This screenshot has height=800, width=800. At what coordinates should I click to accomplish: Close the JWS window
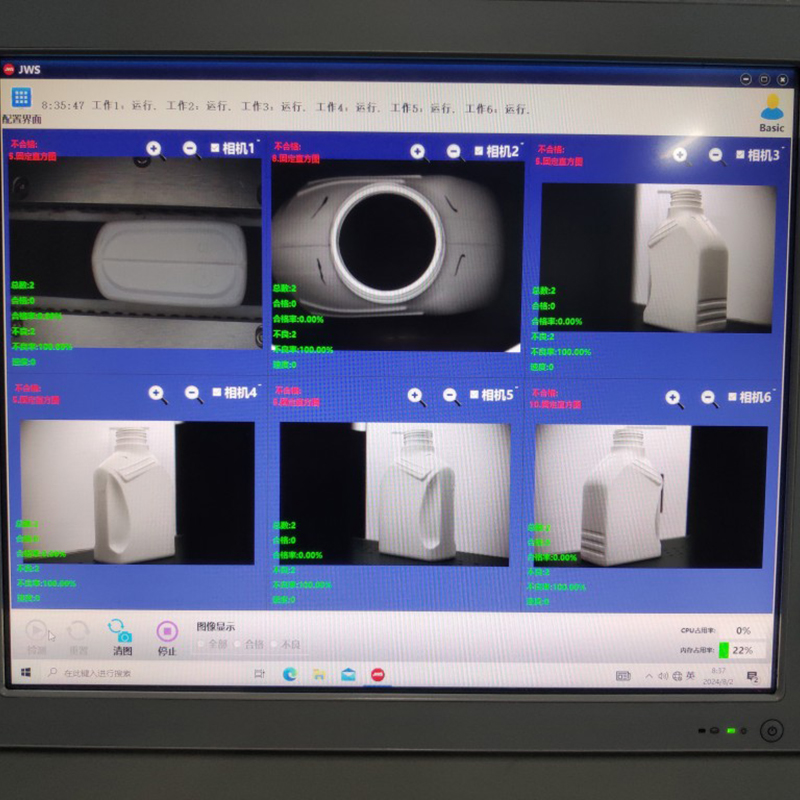coord(782,80)
